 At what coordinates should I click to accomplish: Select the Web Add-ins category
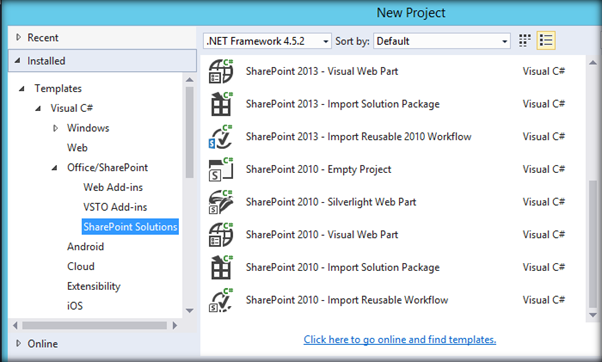(x=113, y=187)
